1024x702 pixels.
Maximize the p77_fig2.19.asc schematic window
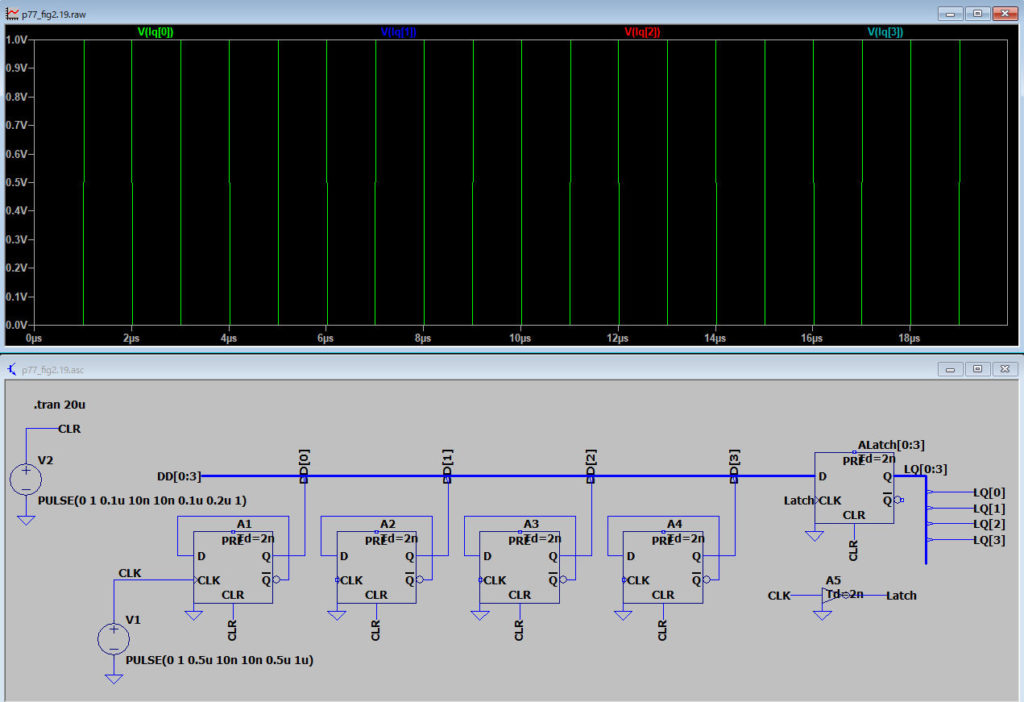tap(976, 368)
